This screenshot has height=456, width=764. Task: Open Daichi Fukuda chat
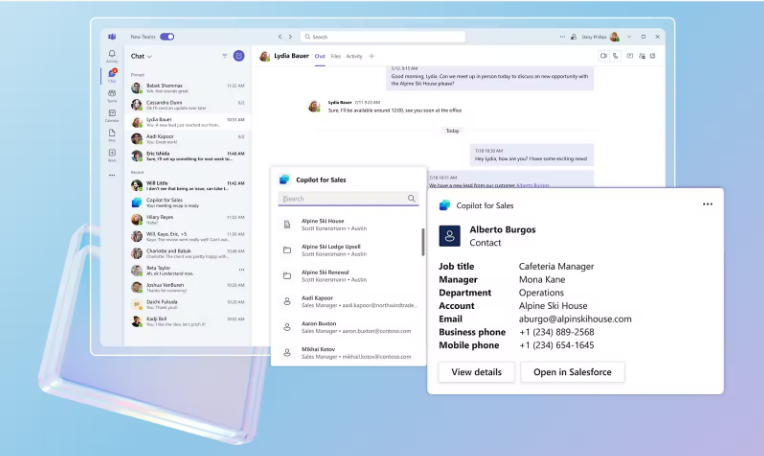tap(188, 304)
